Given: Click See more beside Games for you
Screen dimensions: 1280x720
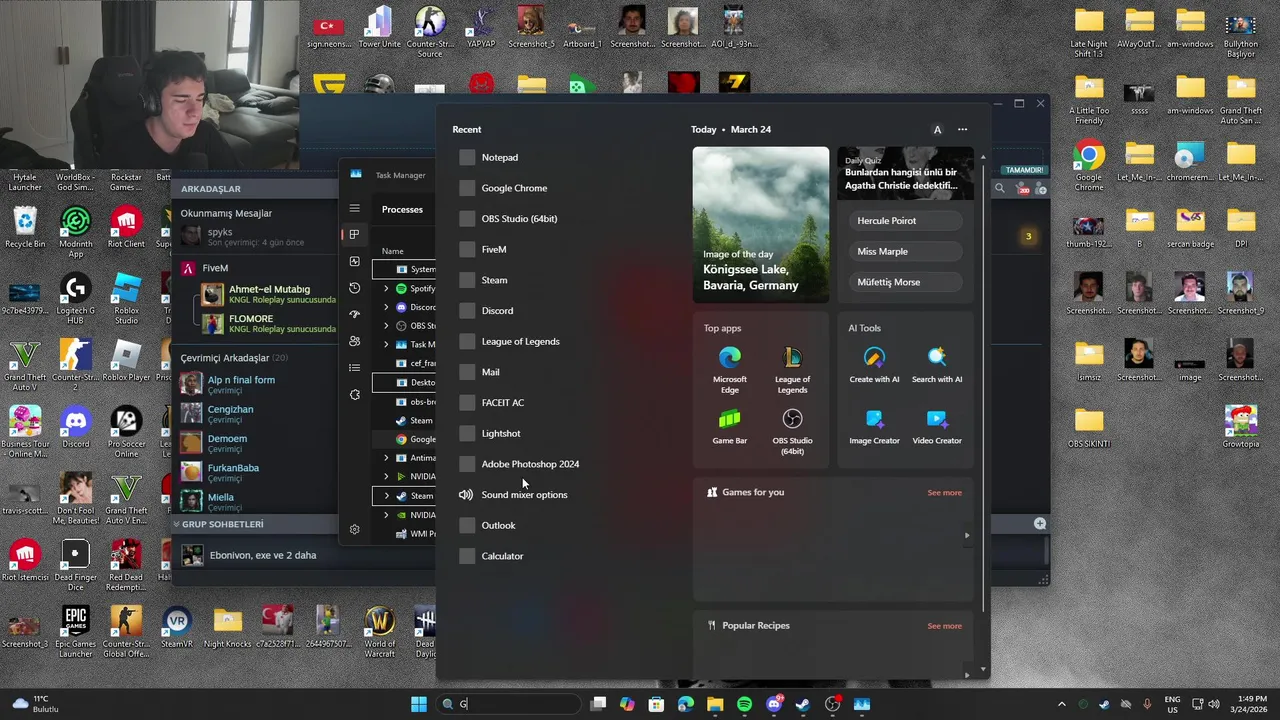Looking at the screenshot, I should click(944, 493).
